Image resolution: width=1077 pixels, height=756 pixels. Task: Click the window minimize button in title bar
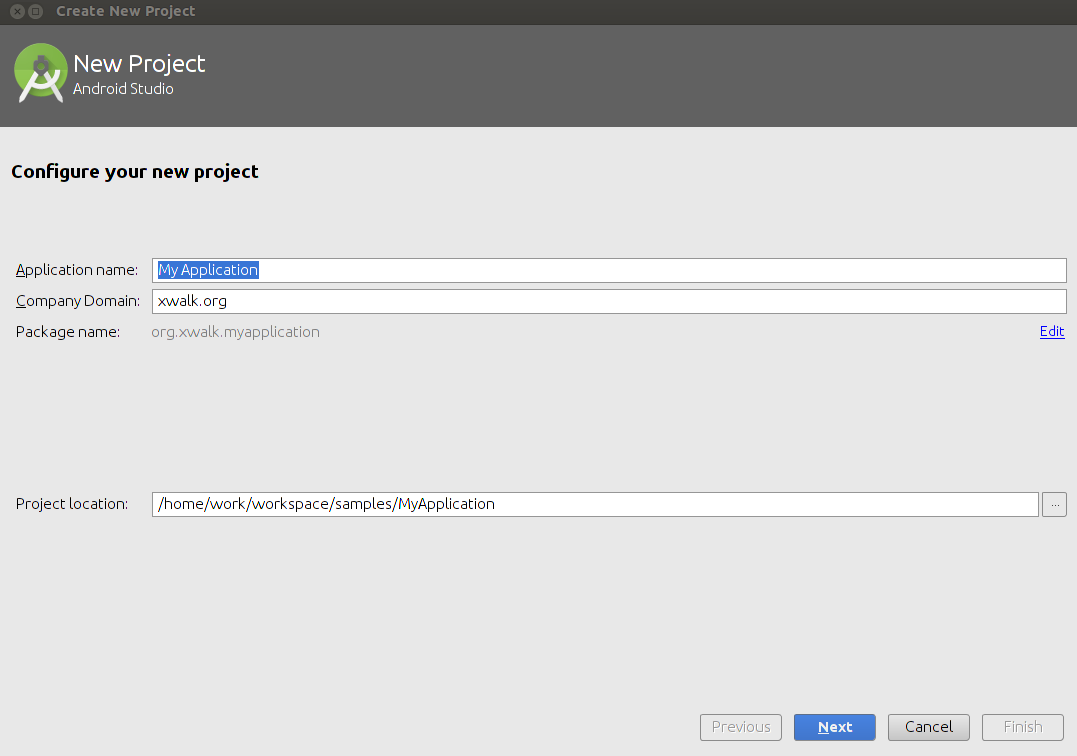click(x=36, y=12)
